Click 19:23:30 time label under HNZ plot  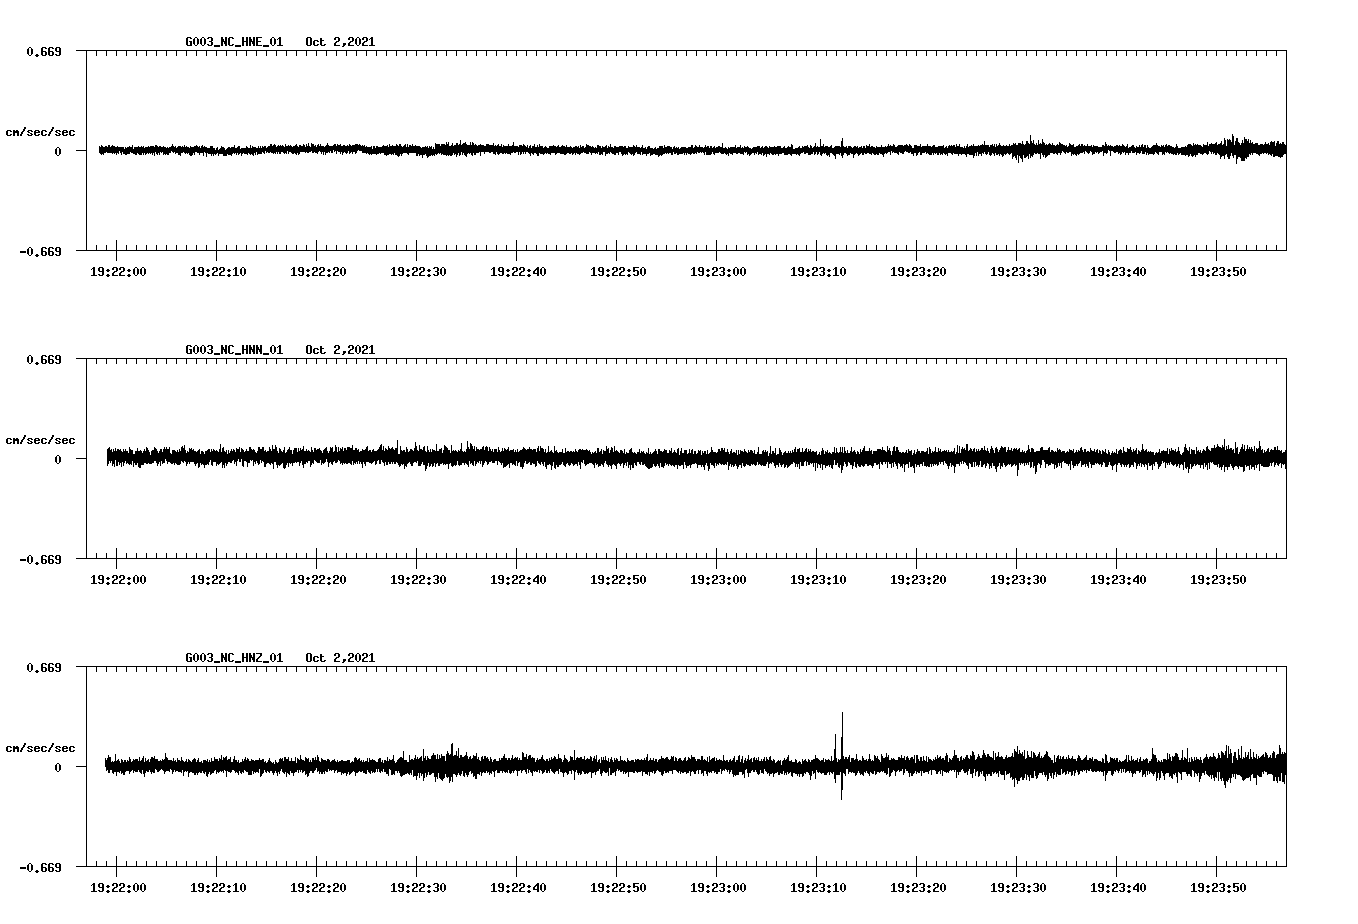pos(1018,887)
